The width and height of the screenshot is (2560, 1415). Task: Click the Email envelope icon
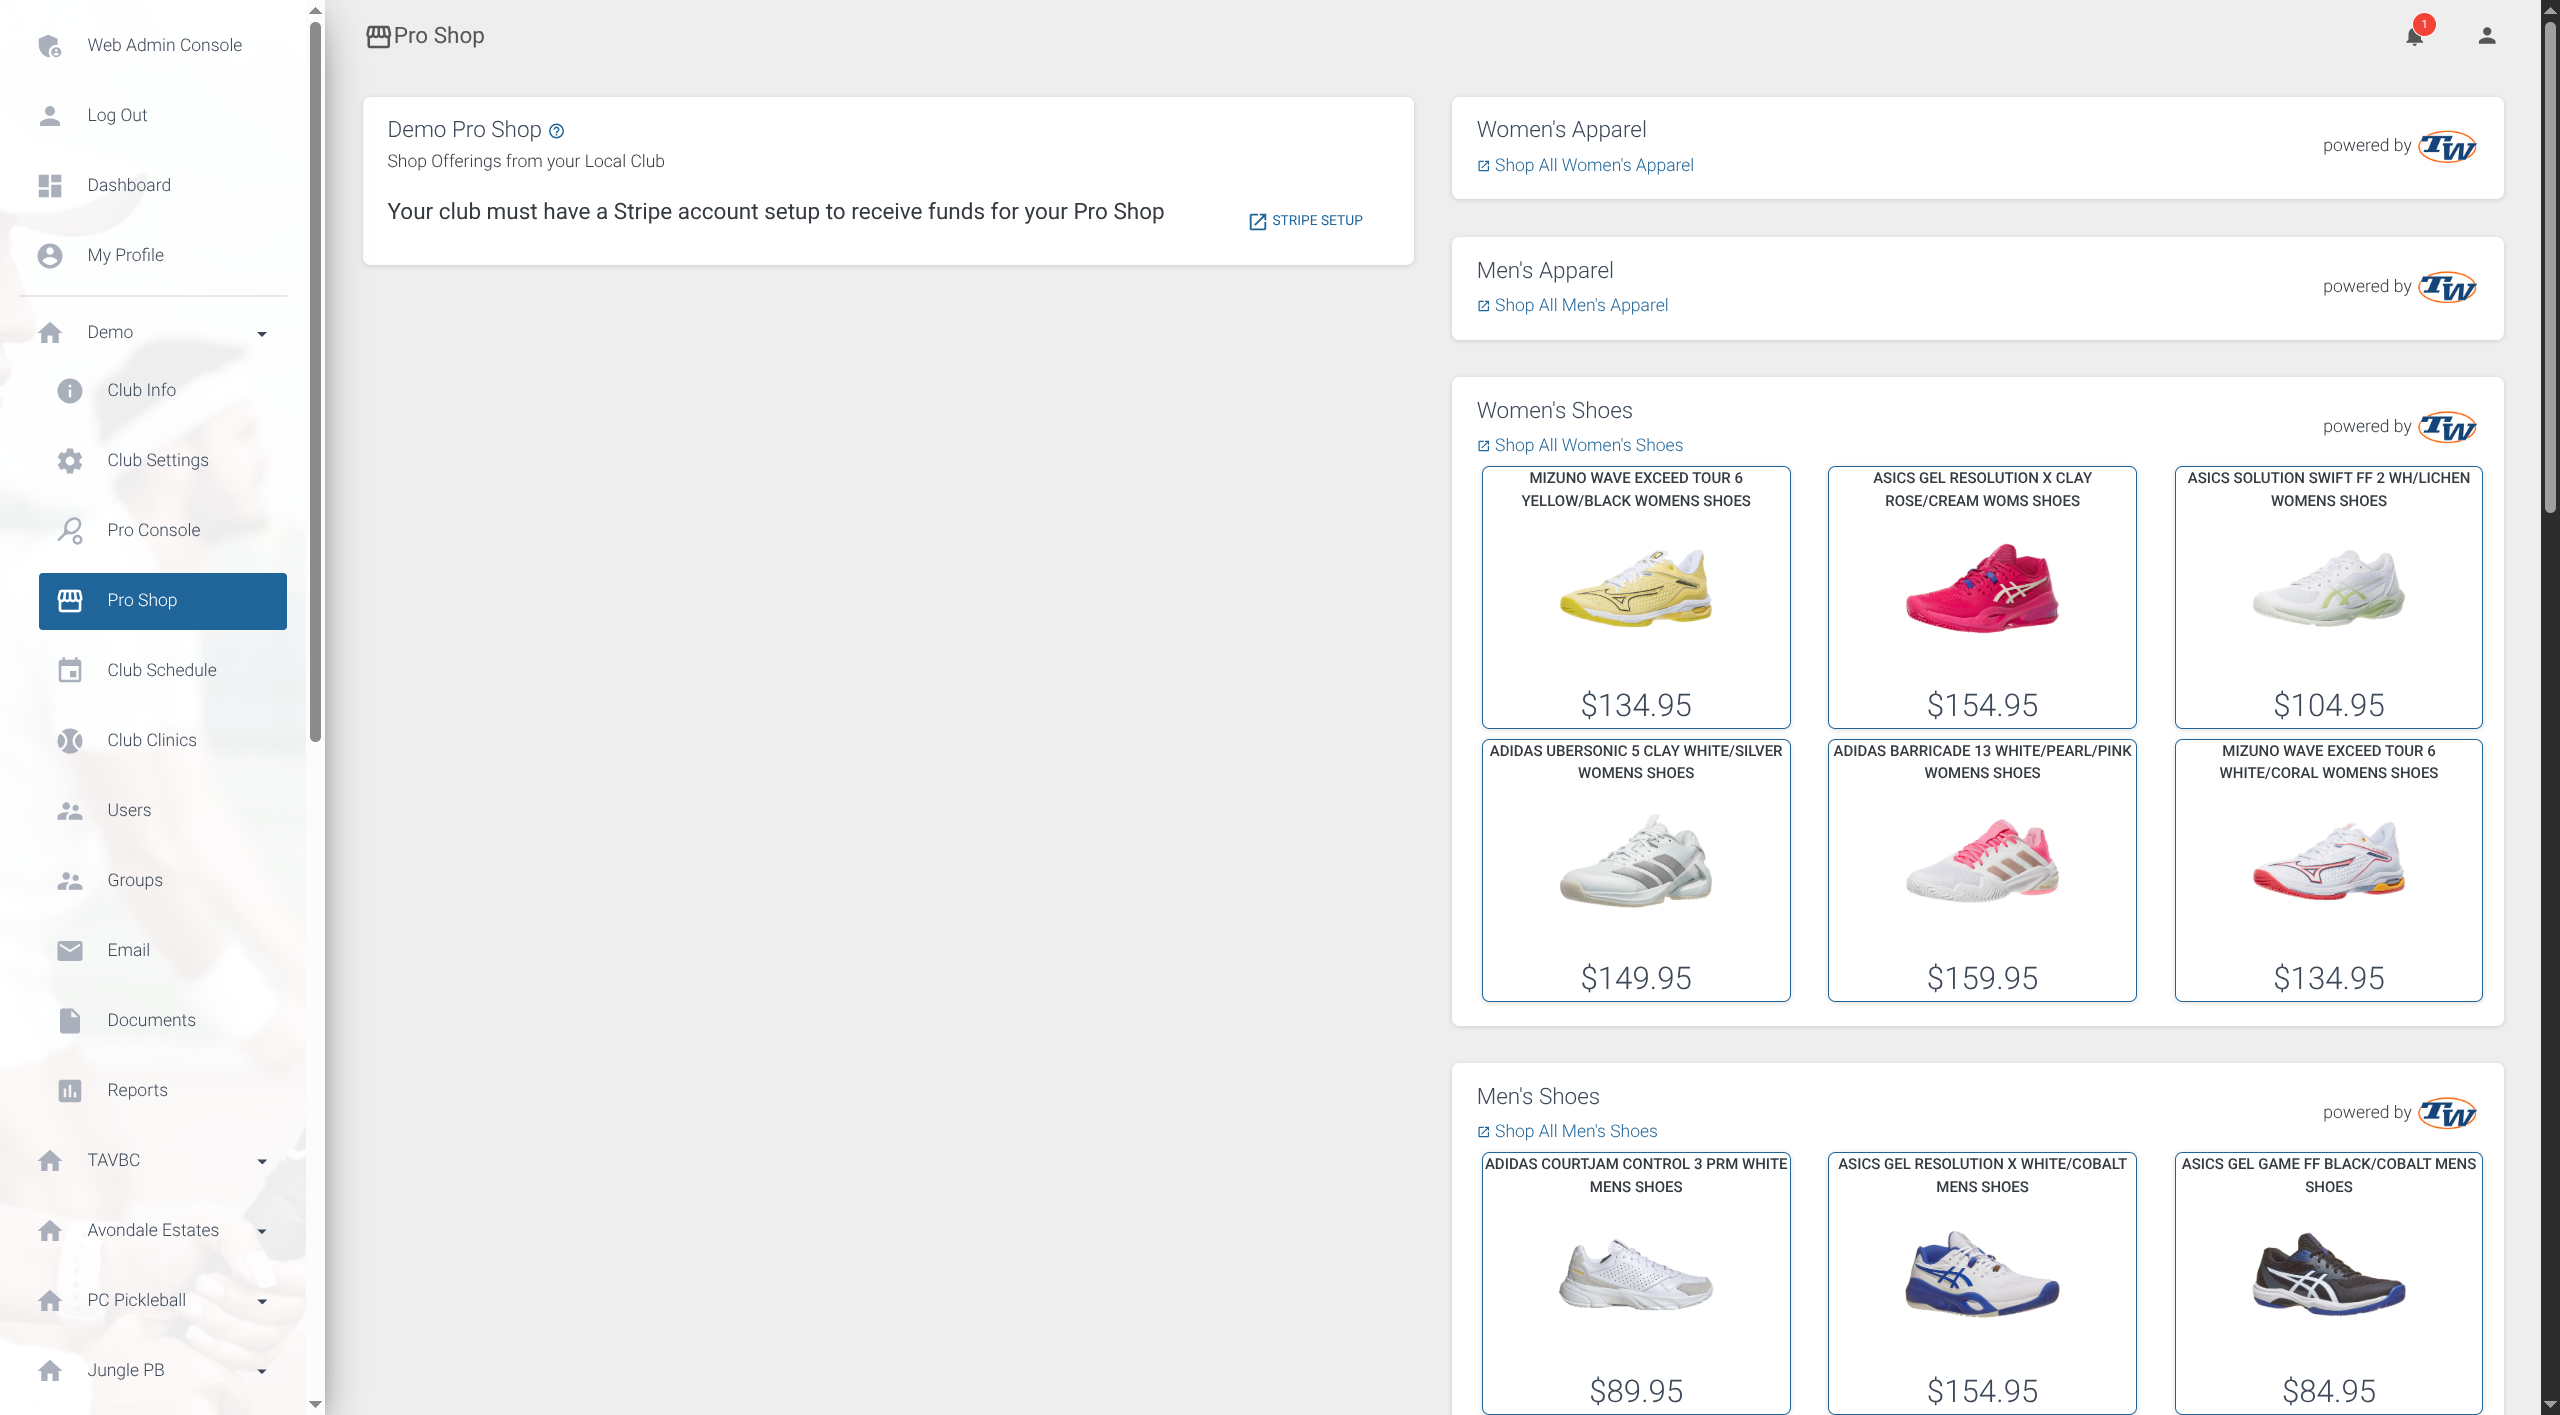coord(70,950)
